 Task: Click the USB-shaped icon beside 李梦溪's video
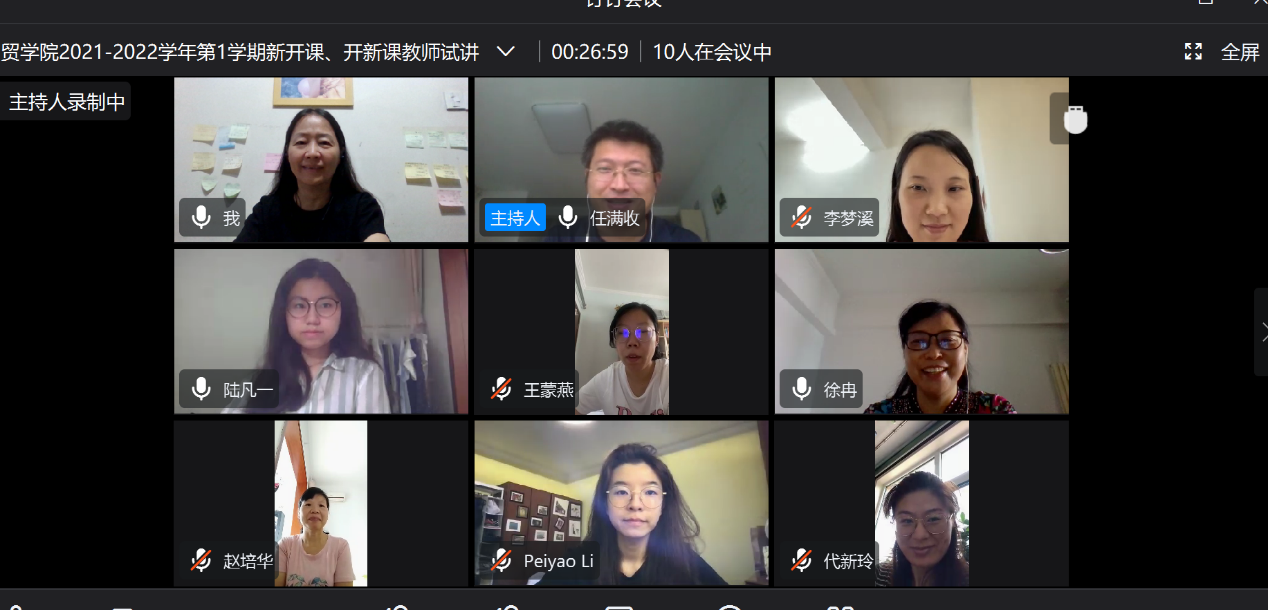point(1075,119)
